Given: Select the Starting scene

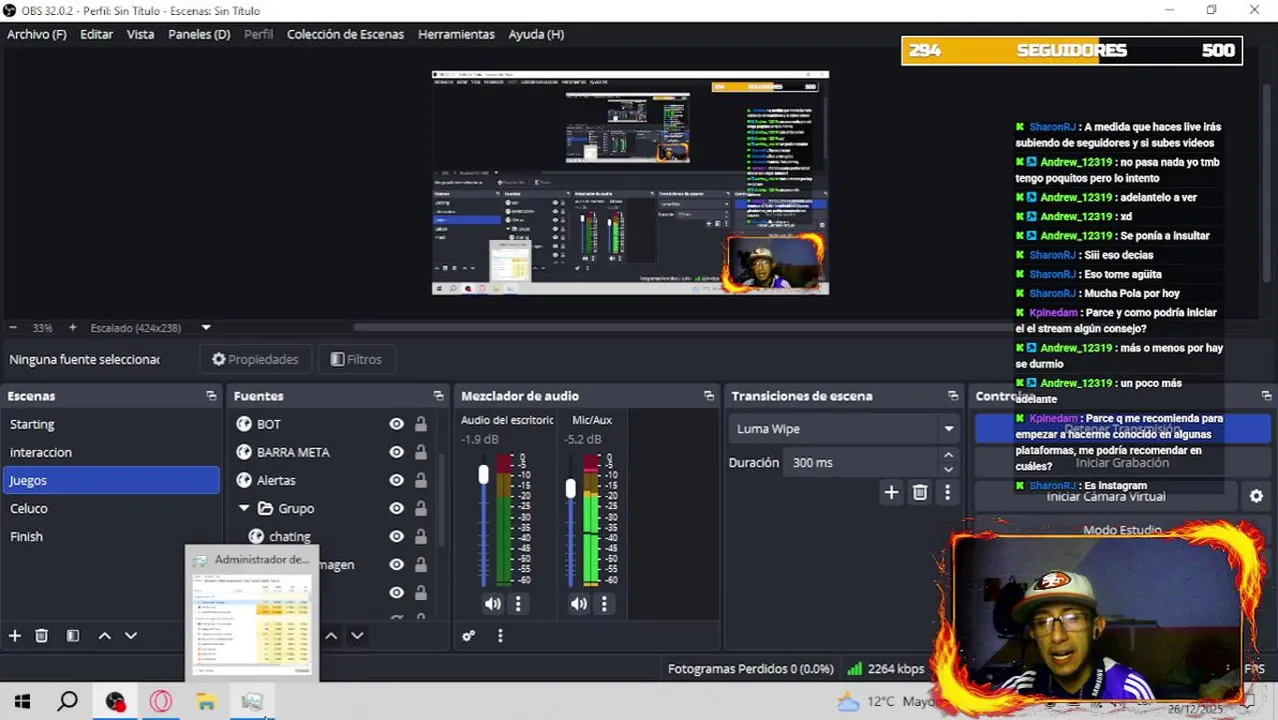Looking at the screenshot, I should [x=111, y=424].
